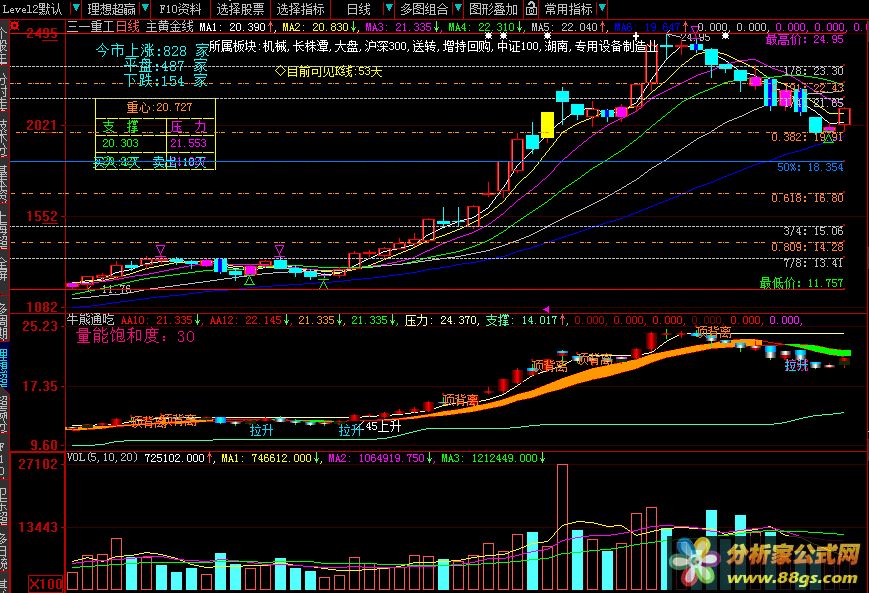Click the 选择股票 toolbar button
Image resolution: width=869 pixels, height=593 pixels.
click(x=241, y=9)
